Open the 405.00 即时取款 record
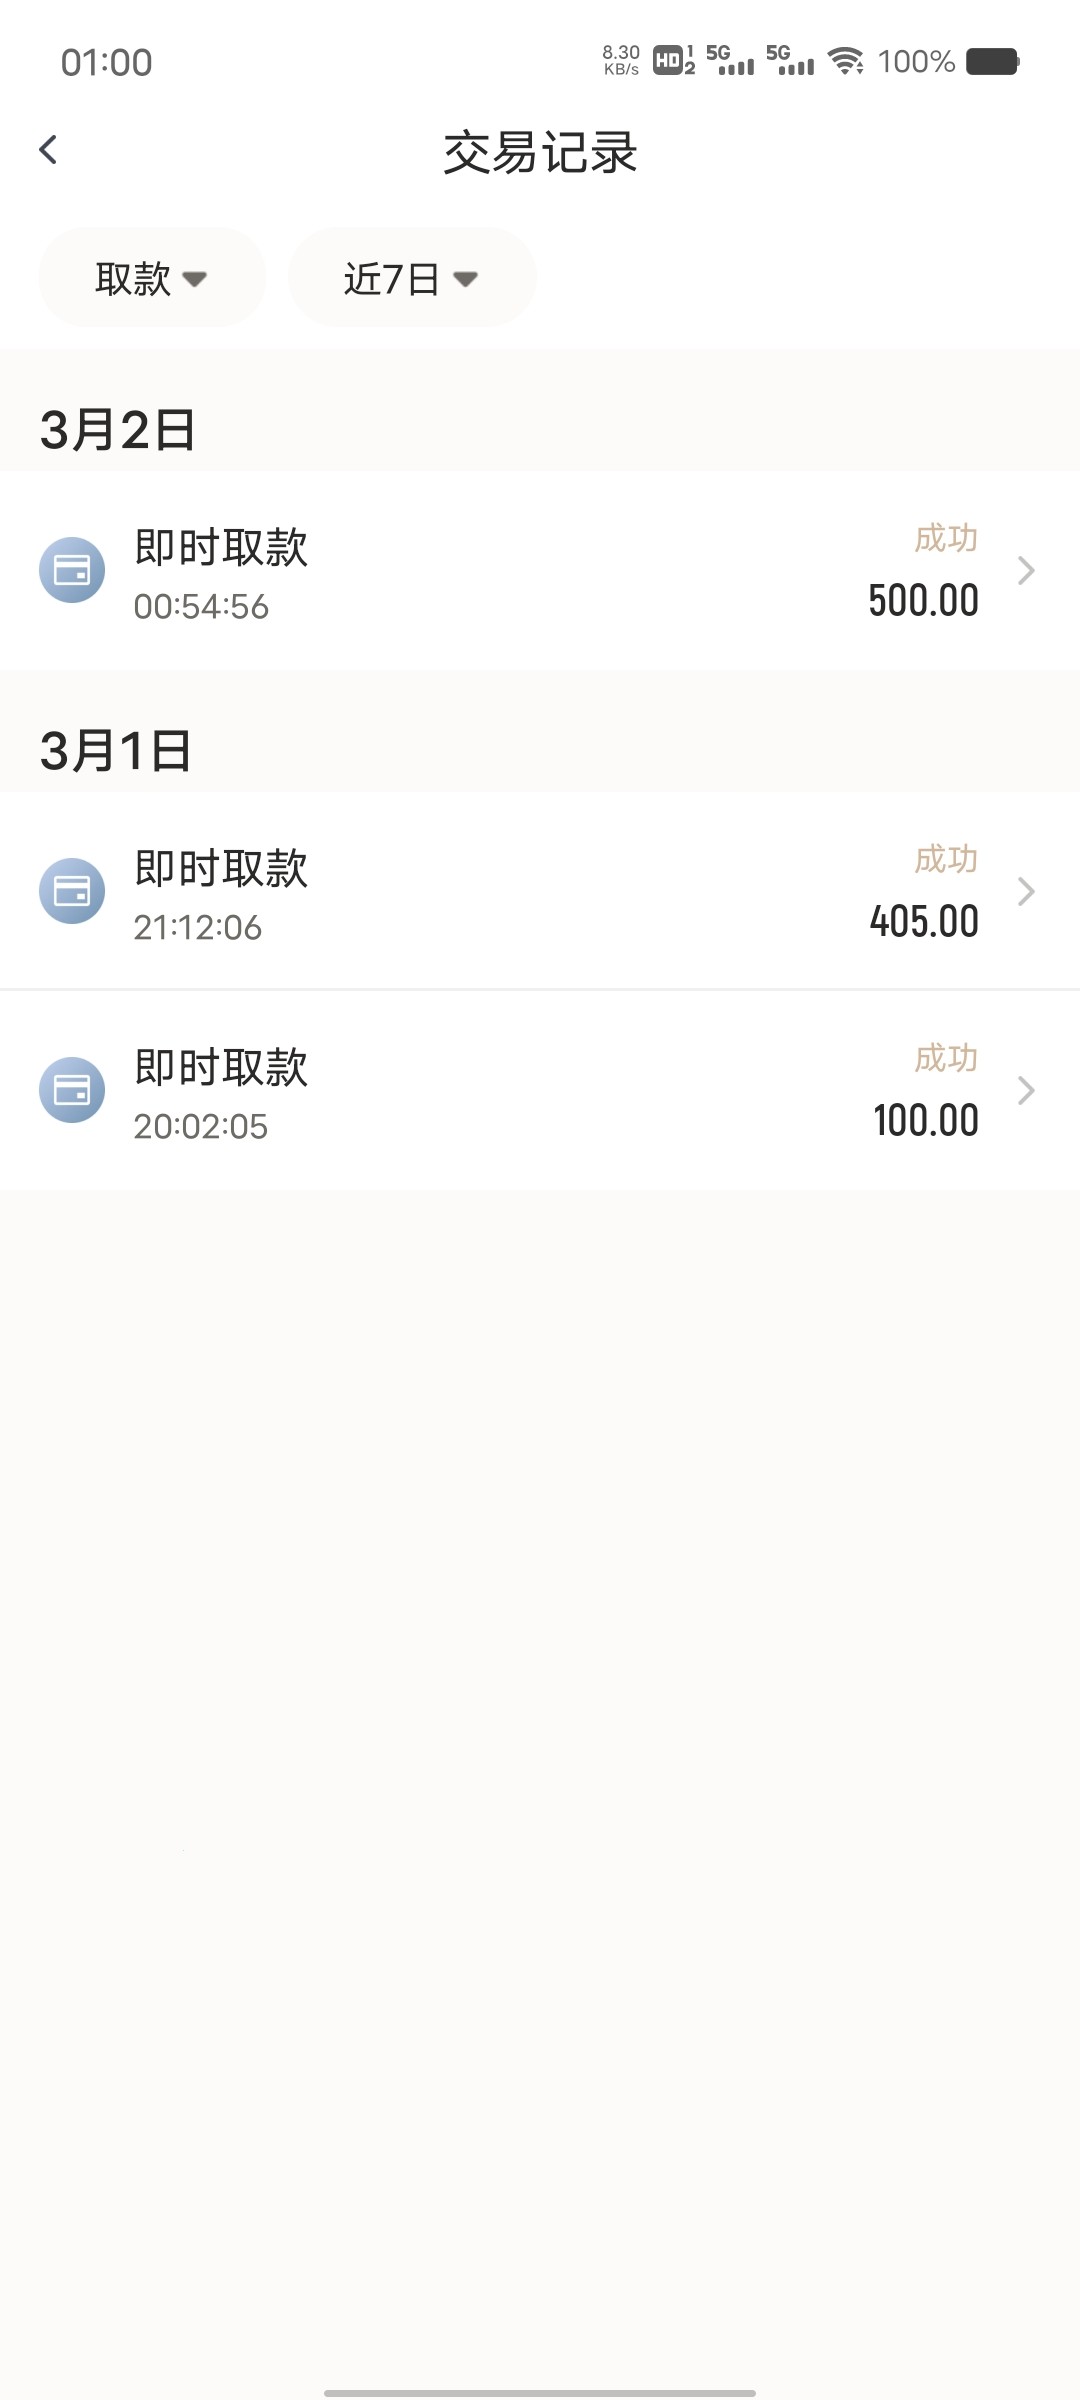This screenshot has height=2400, width=1080. (540, 891)
